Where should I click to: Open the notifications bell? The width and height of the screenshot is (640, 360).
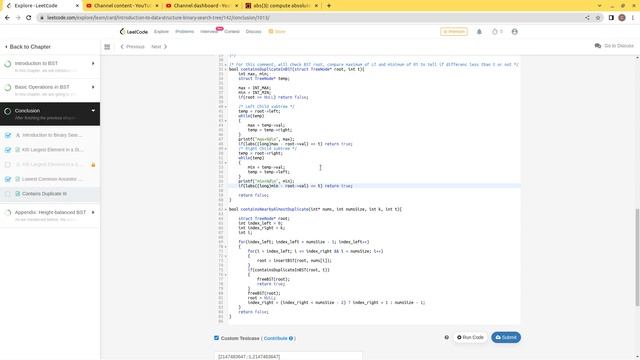(x=479, y=31)
